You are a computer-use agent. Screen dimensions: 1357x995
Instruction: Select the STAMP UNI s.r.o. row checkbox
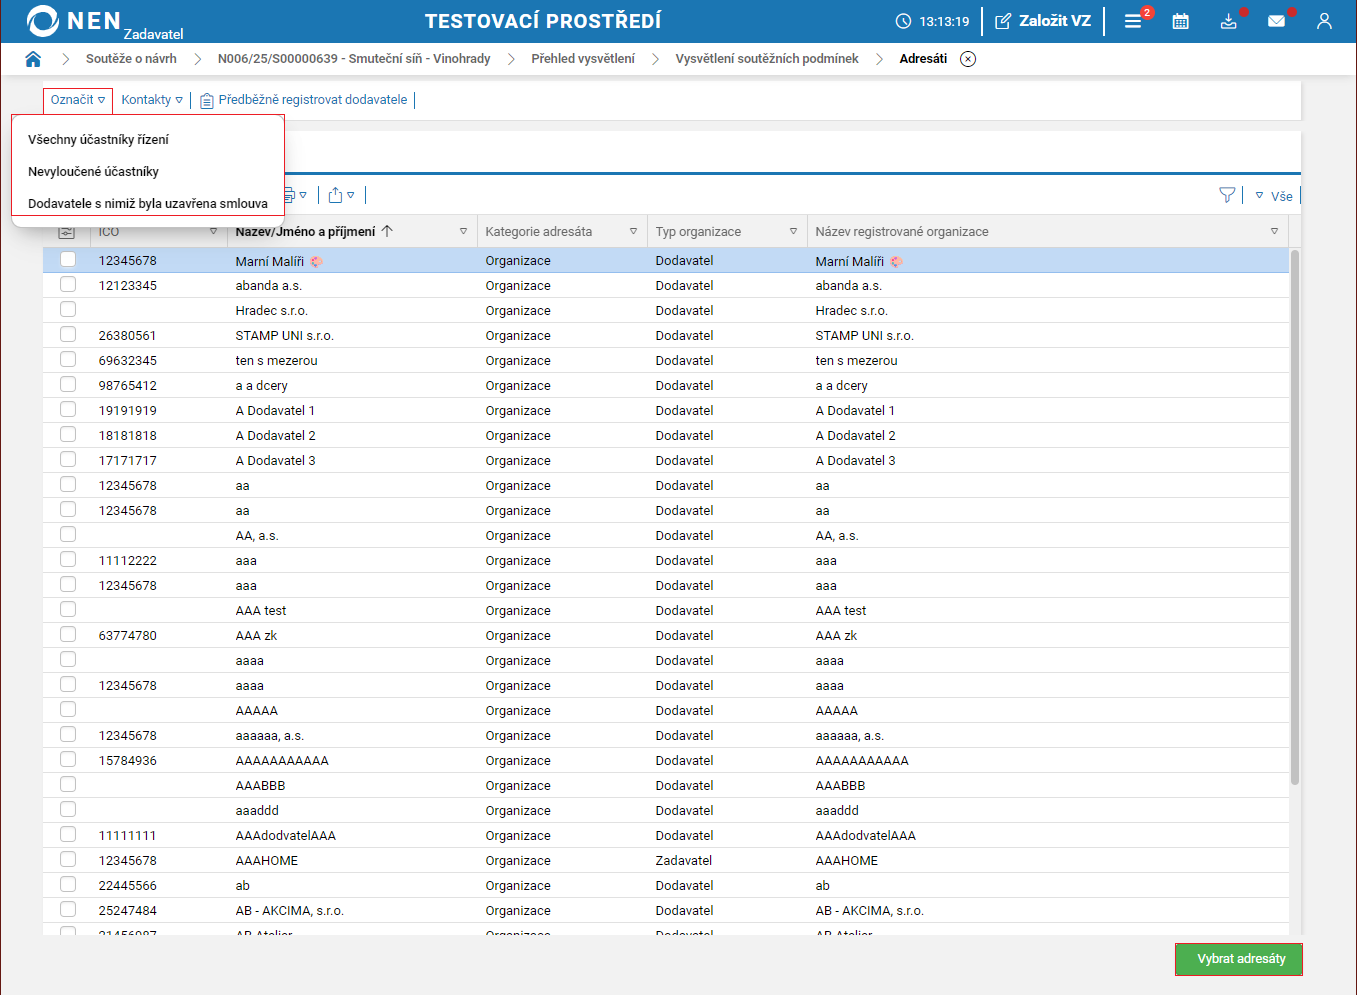pos(68,335)
